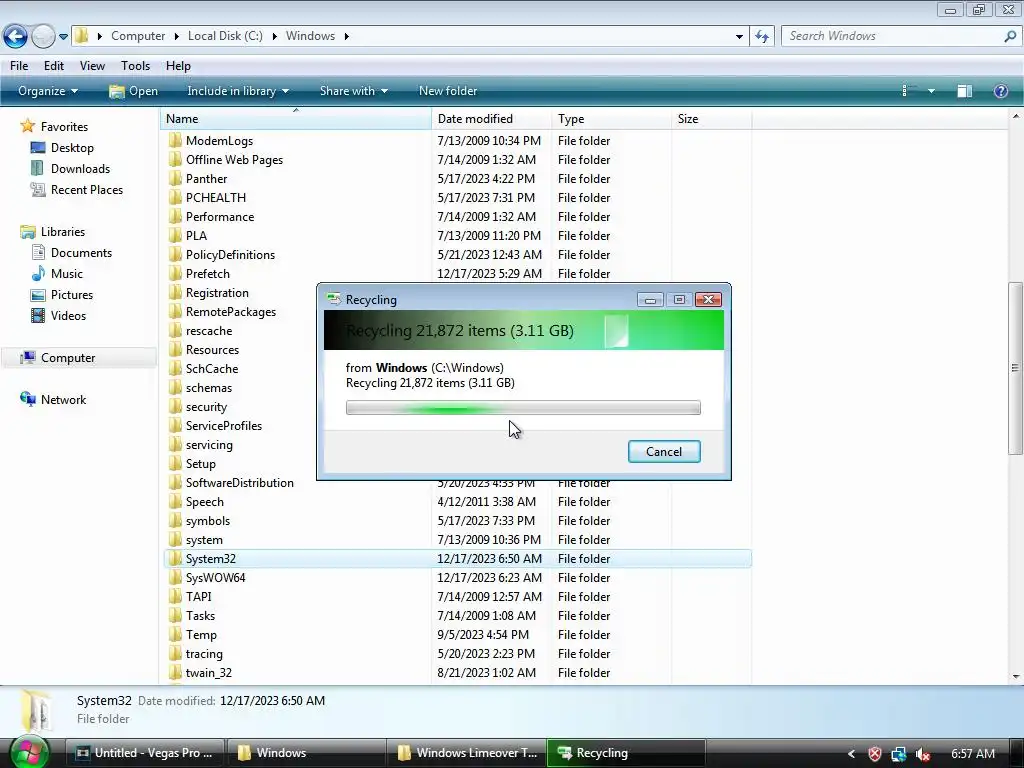The width and height of the screenshot is (1024, 768).
Task: Select the Music library
Action: click(x=67, y=274)
